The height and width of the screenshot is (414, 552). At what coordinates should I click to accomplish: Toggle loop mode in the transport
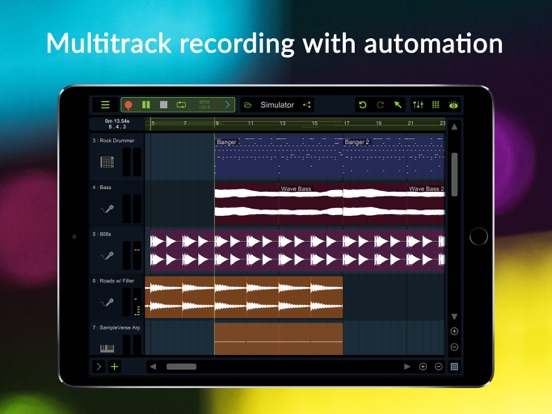[181, 105]
